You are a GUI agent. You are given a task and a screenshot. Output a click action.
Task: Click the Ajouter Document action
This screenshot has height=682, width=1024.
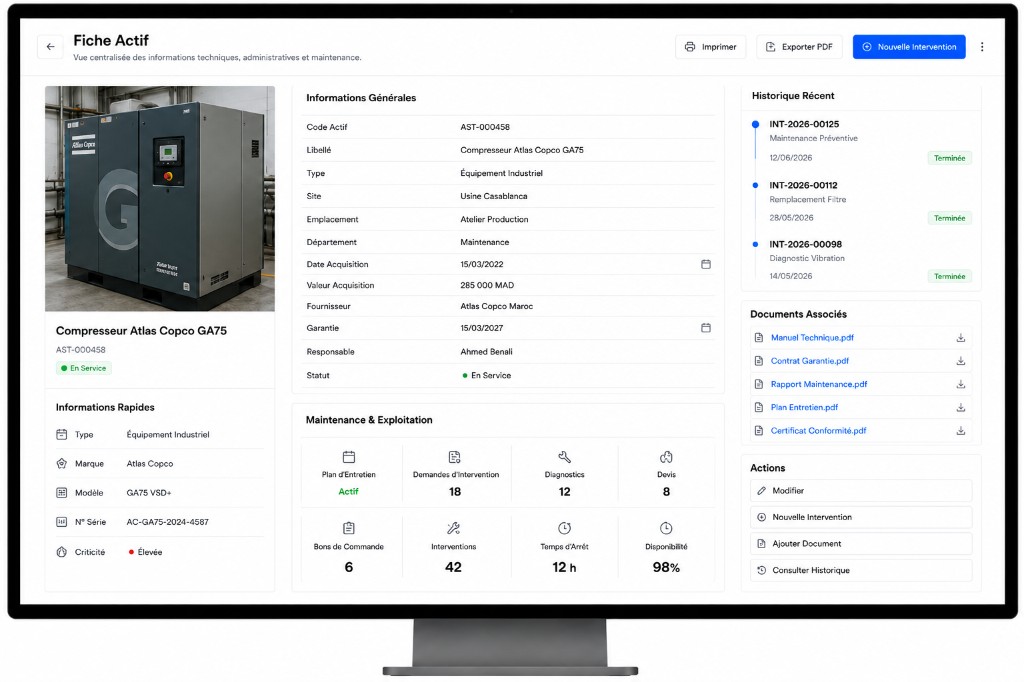[x=861, y=544]
